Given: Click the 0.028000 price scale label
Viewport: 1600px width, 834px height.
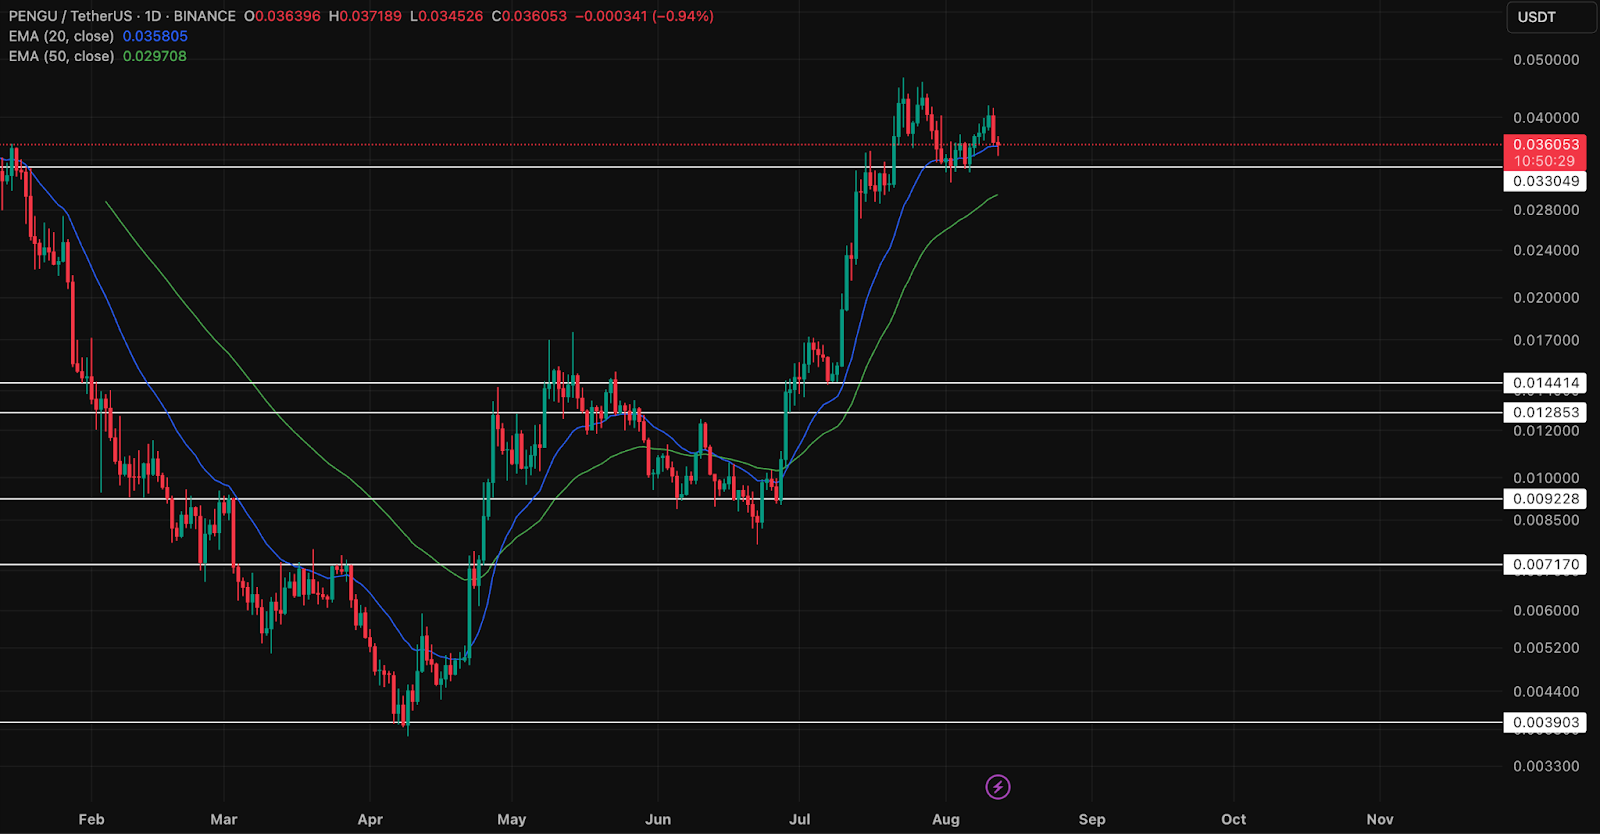Looking at the screenshot, I should [x=1546, y=210].
